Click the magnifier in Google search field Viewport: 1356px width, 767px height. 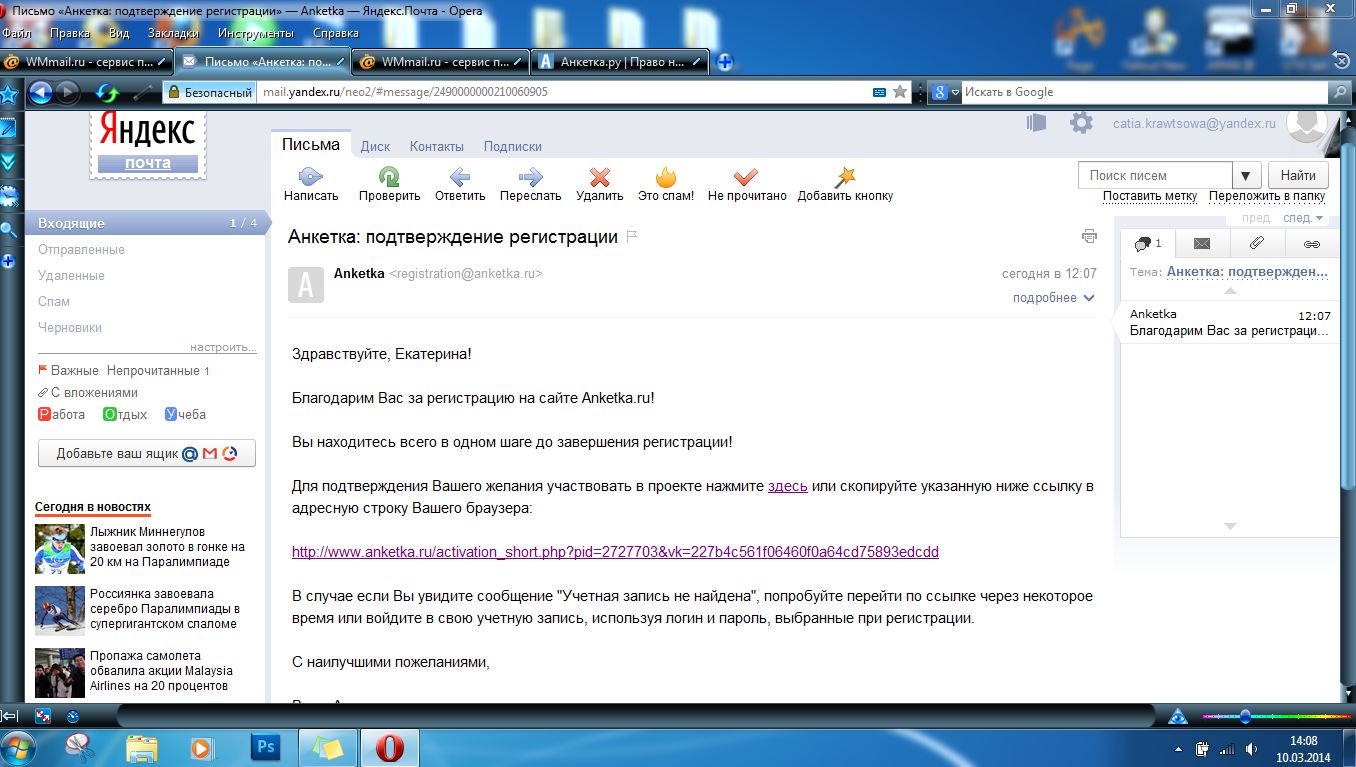1340,92
